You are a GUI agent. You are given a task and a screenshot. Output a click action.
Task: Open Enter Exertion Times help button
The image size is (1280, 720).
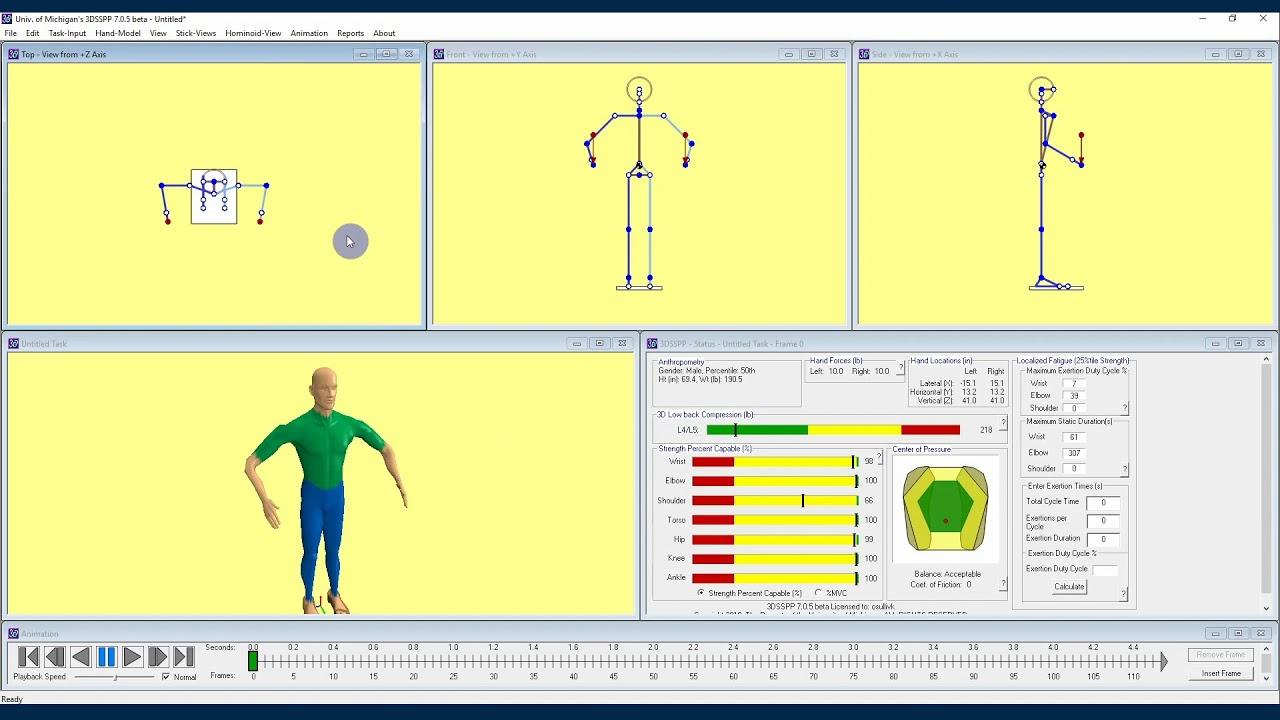click(x=1124, y=594)
